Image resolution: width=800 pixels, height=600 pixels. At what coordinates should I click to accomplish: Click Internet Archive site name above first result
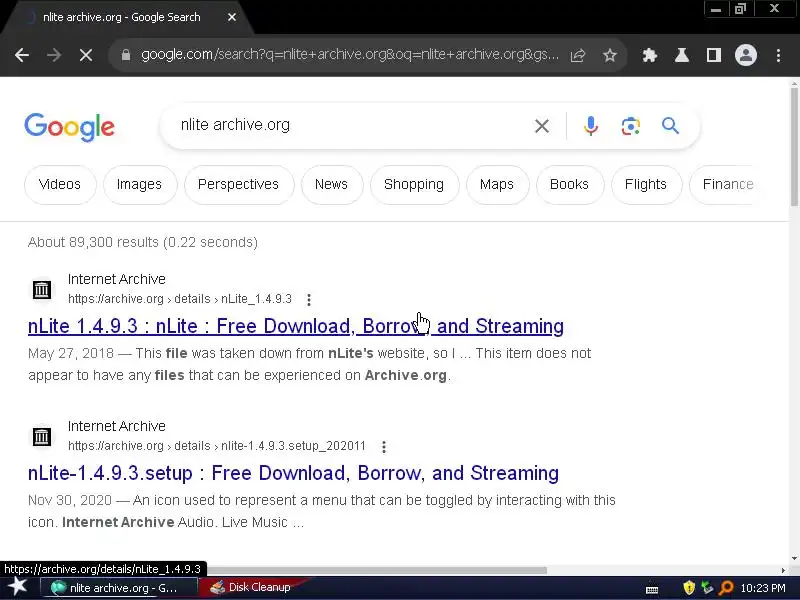click(117, 279)
